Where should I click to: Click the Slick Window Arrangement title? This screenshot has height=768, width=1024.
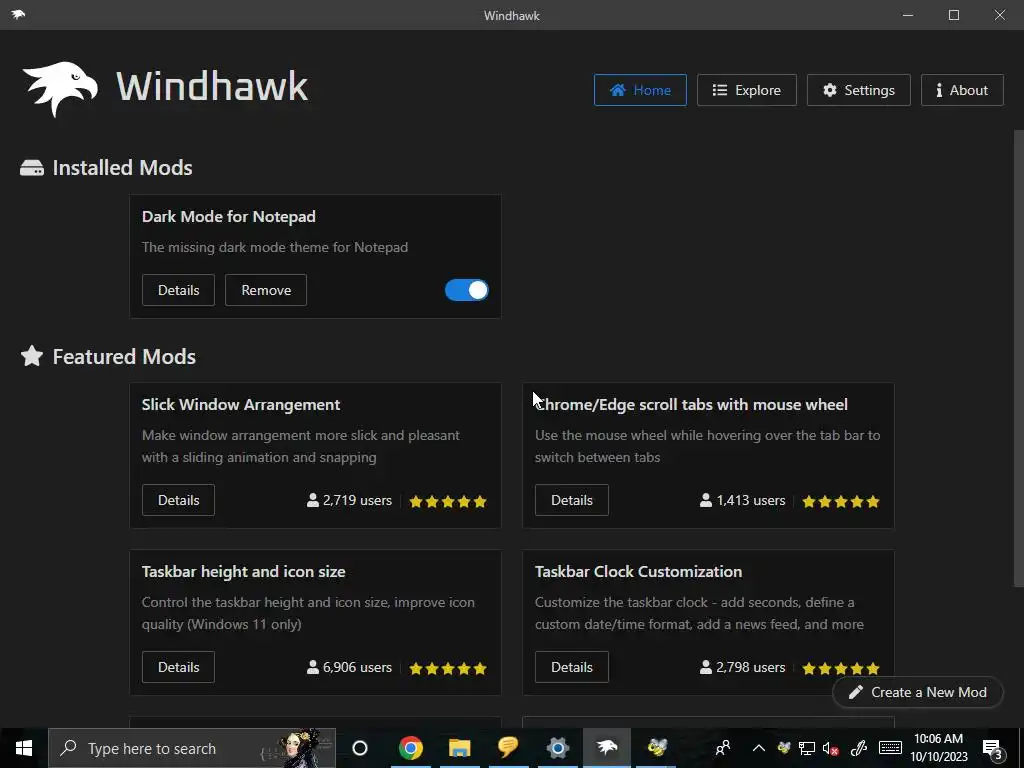[241, 404]
